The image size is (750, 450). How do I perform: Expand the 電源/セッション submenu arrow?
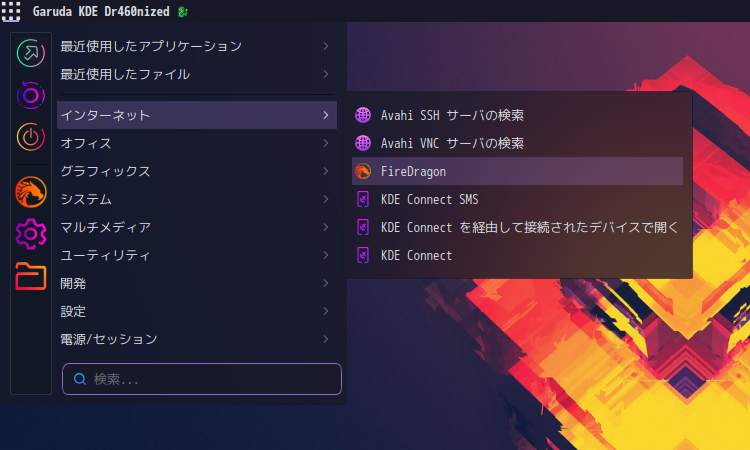(326, 339)
